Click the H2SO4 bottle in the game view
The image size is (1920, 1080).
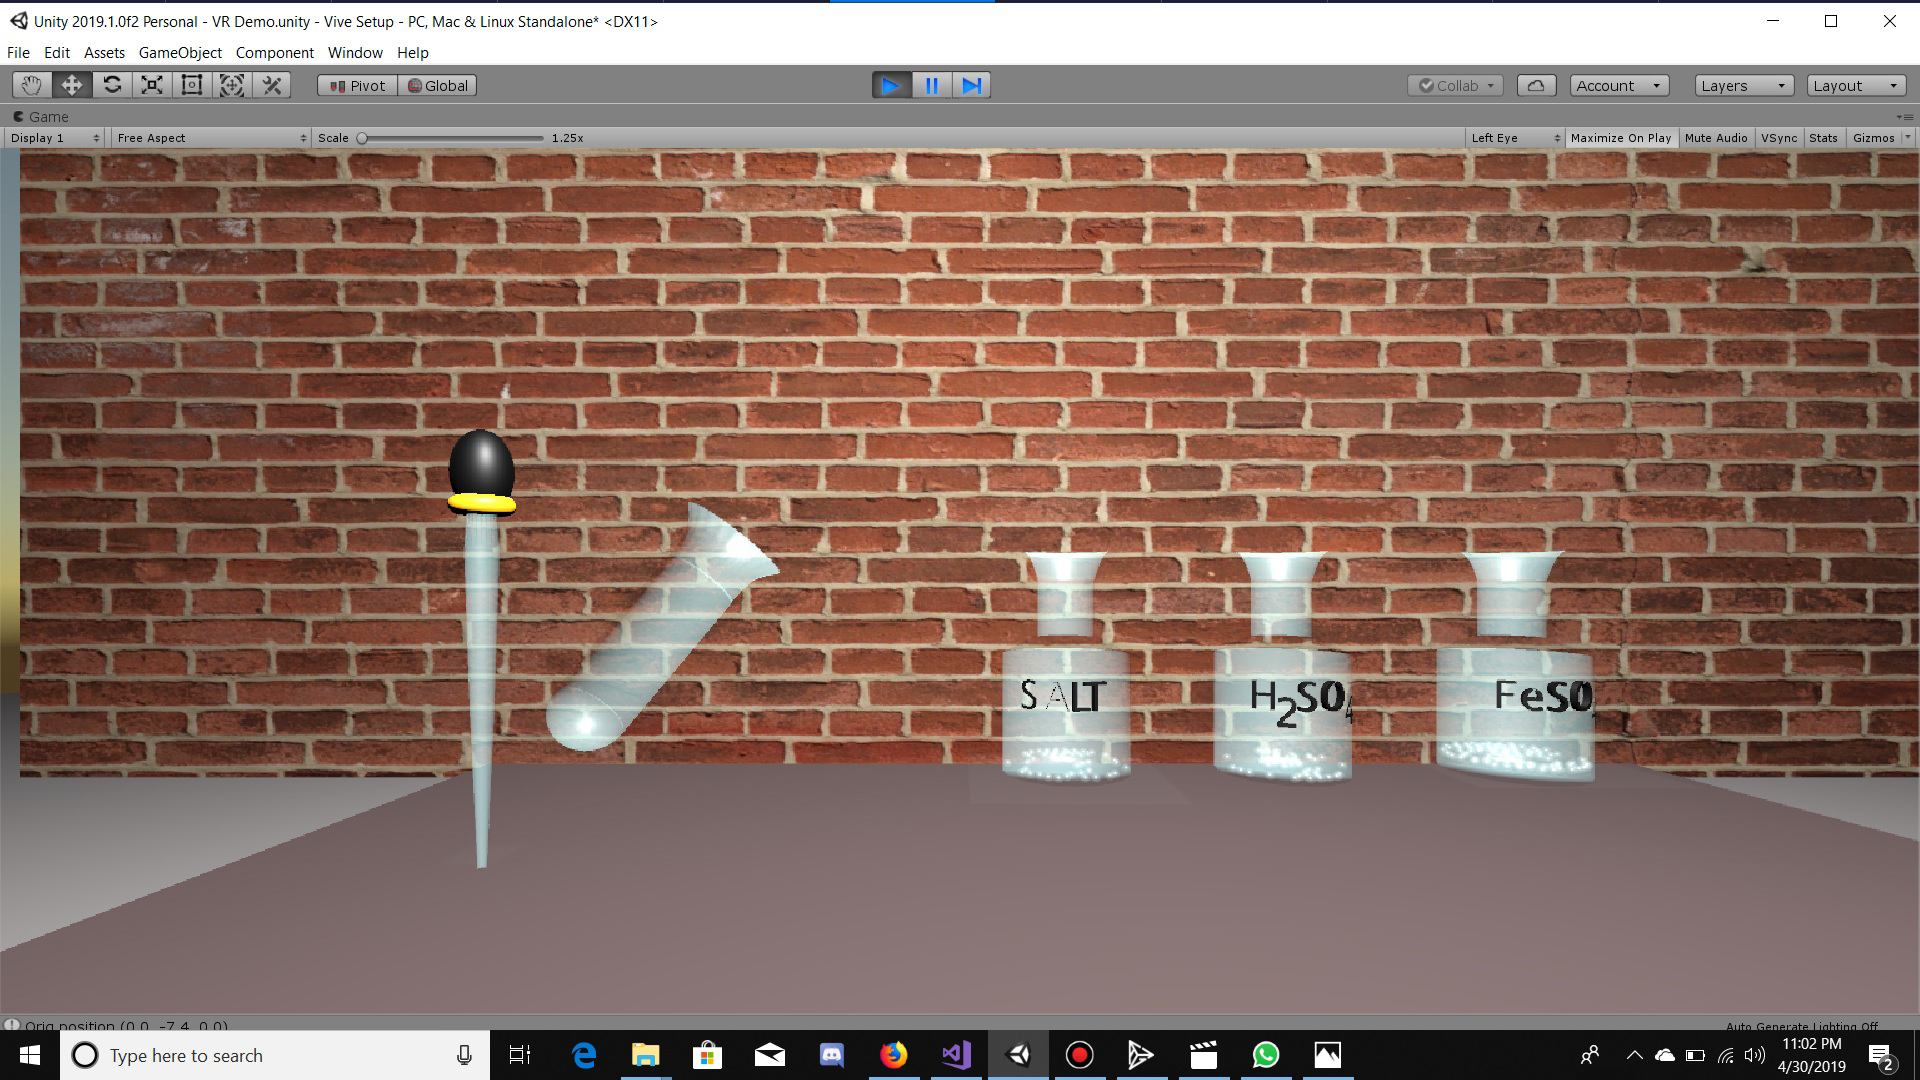(1283, 666)
